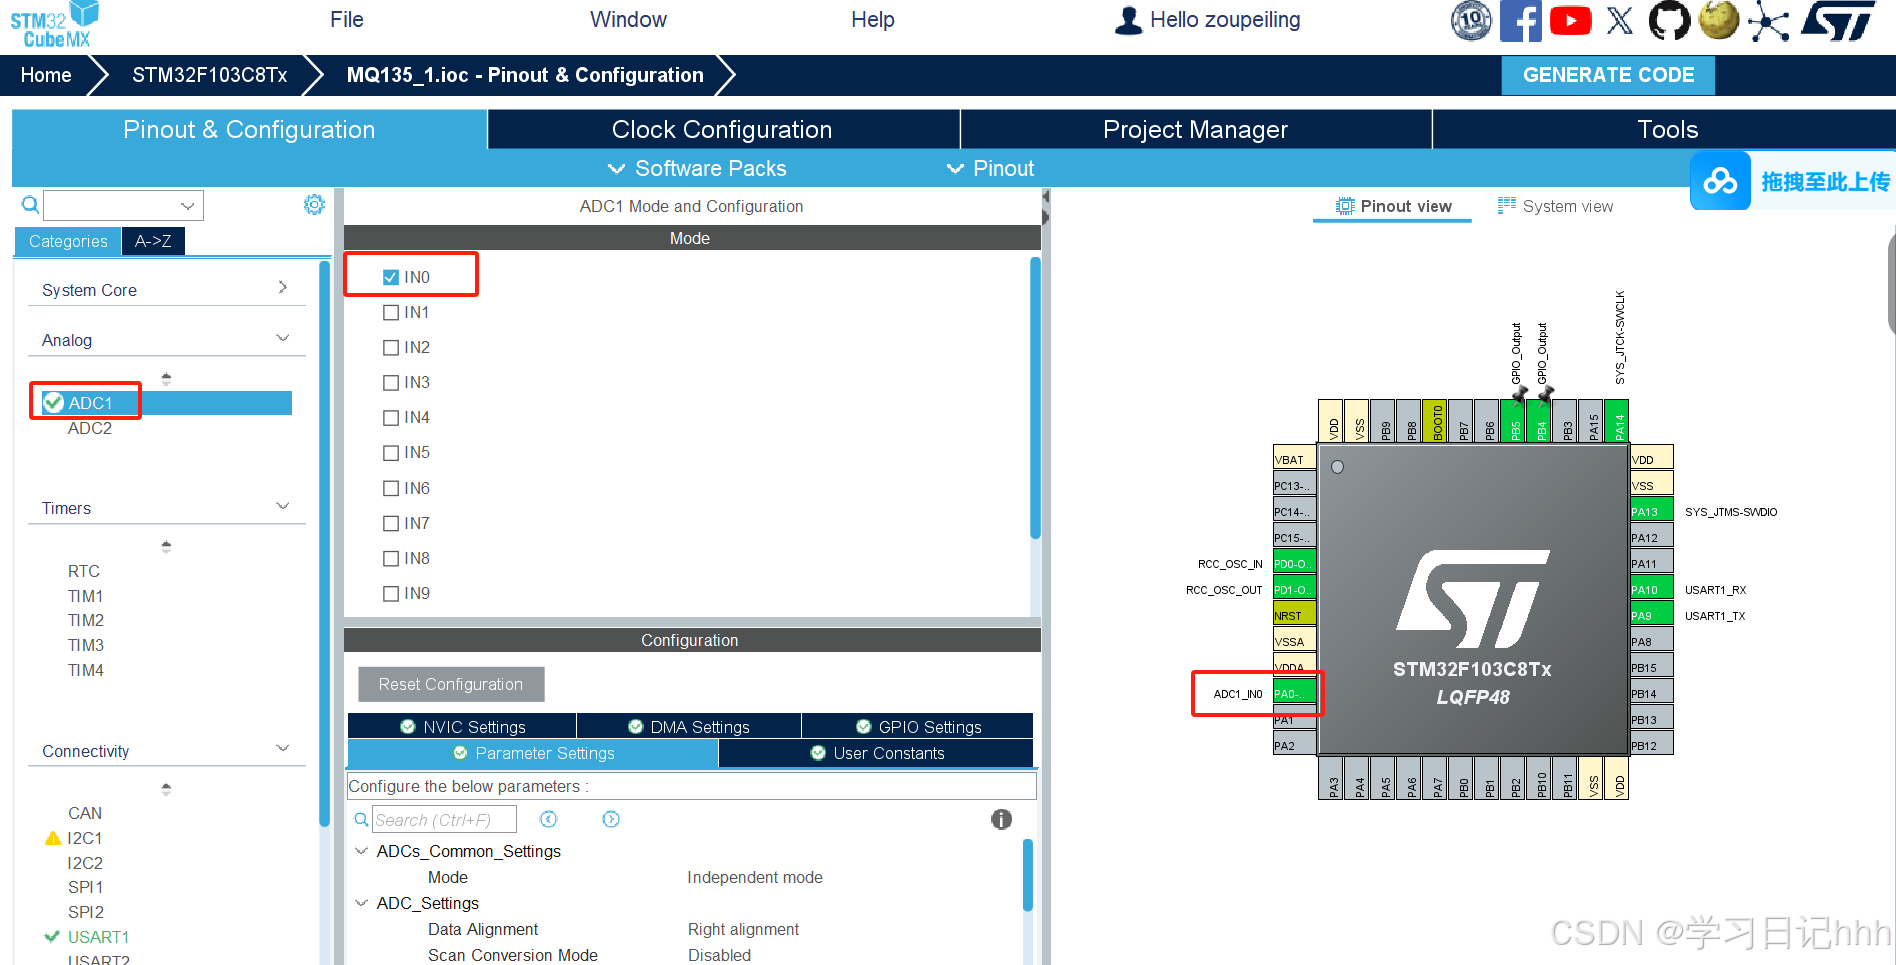Image resolution: width=1896 pixels, height=965 pixels.
Task: Enable the IN7 channel checkbox
Action: point(391,523)
